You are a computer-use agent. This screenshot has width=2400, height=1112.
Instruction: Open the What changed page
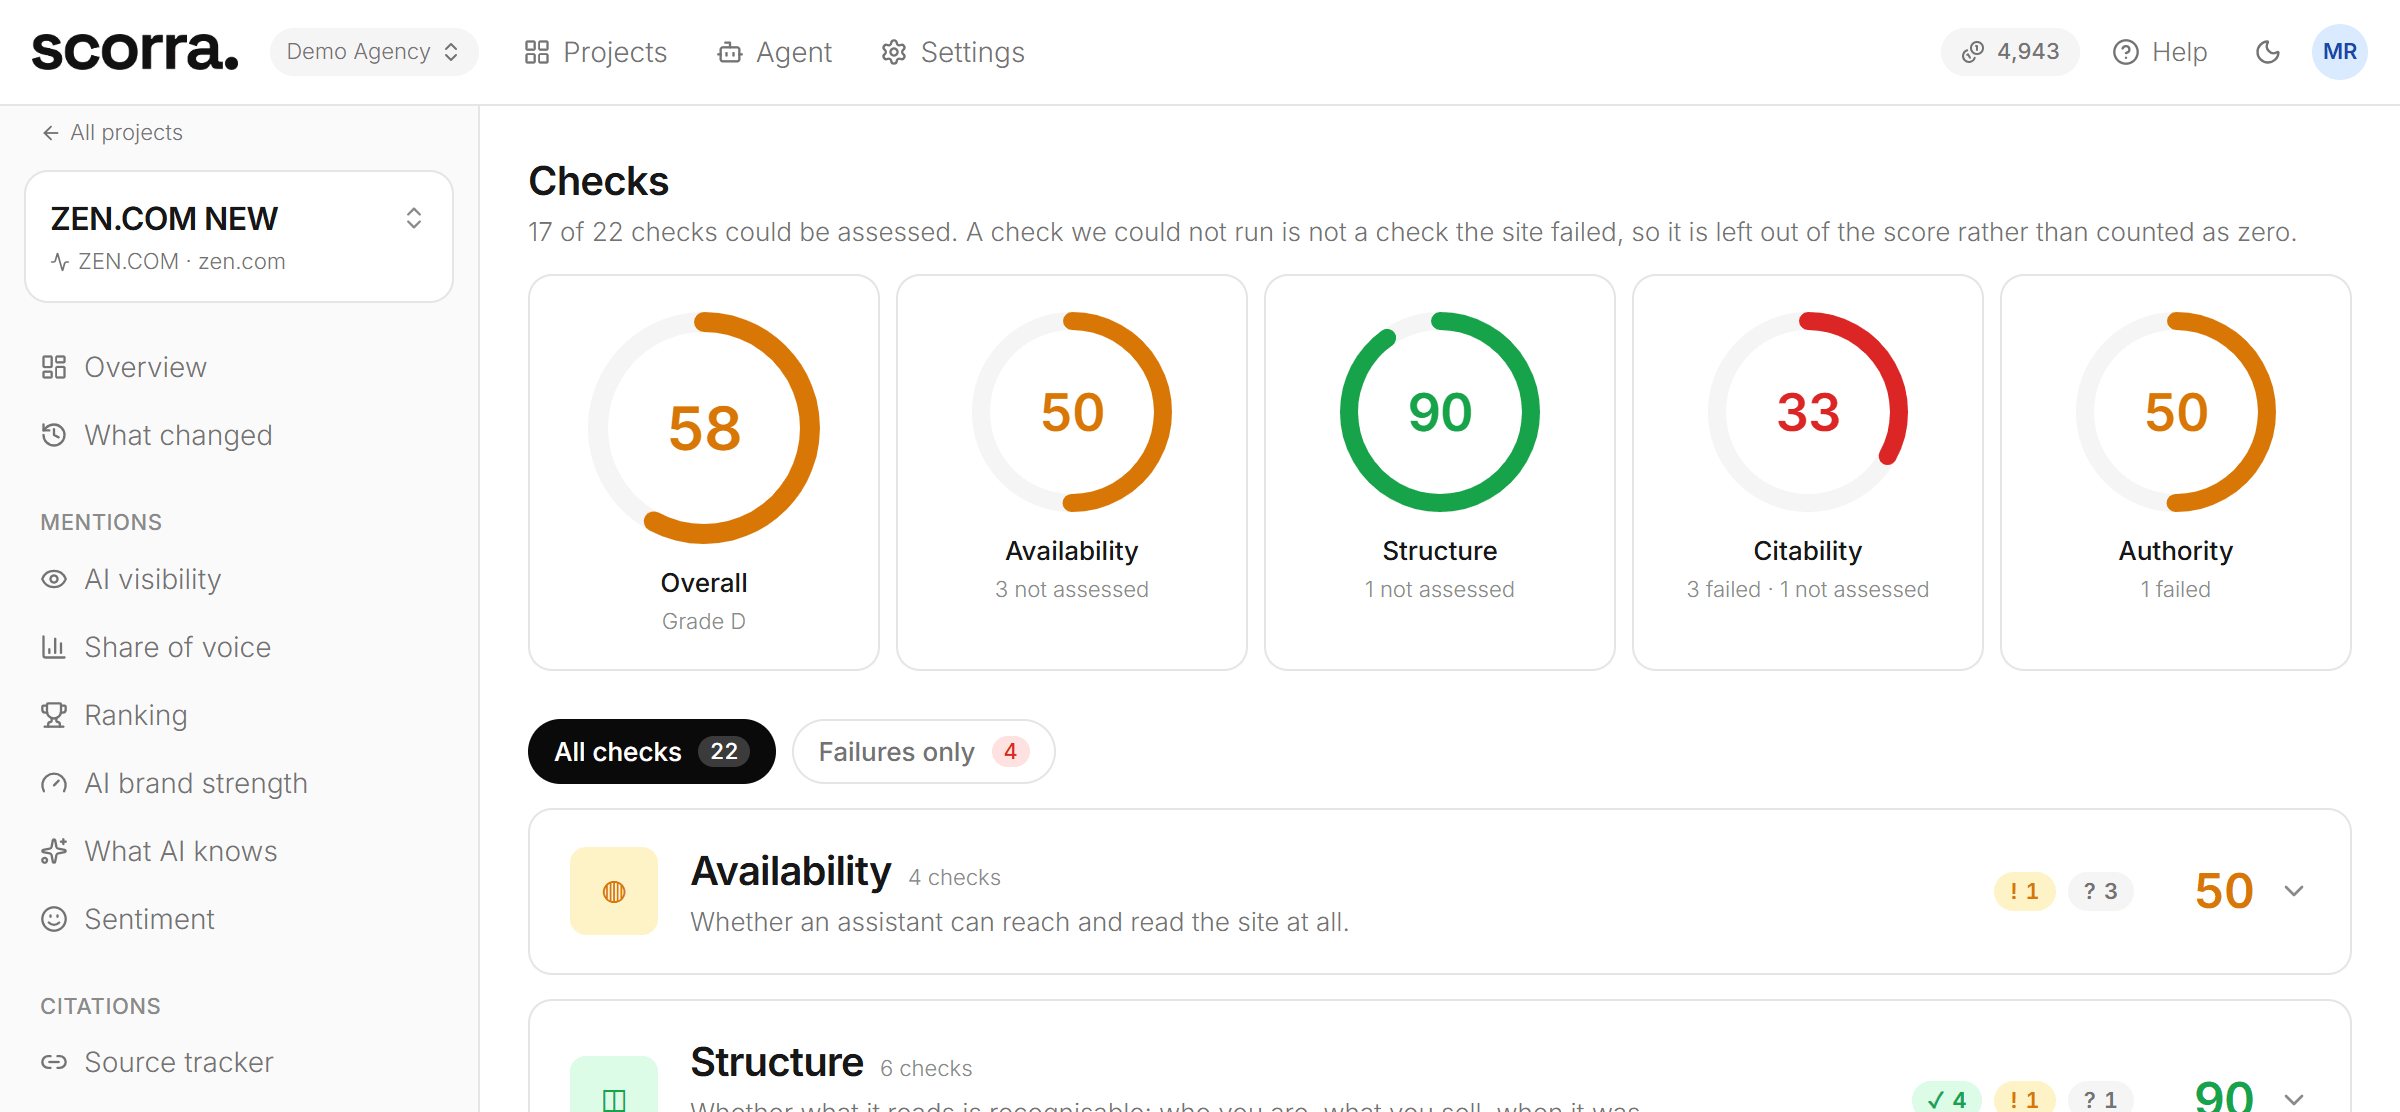point(157,435)
